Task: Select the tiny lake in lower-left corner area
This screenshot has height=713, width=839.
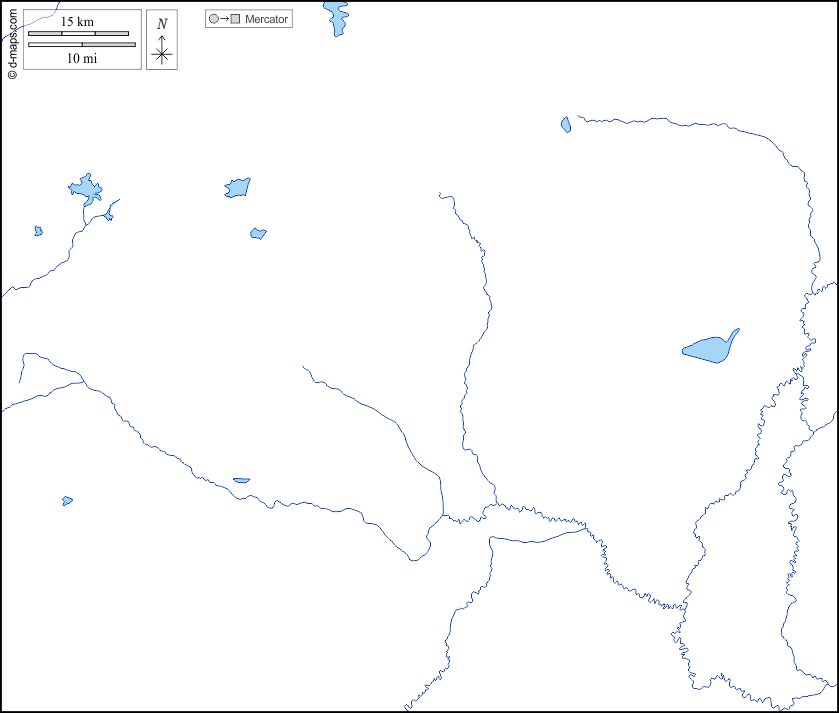Action: pyautogui.click(x=67, y=500)
